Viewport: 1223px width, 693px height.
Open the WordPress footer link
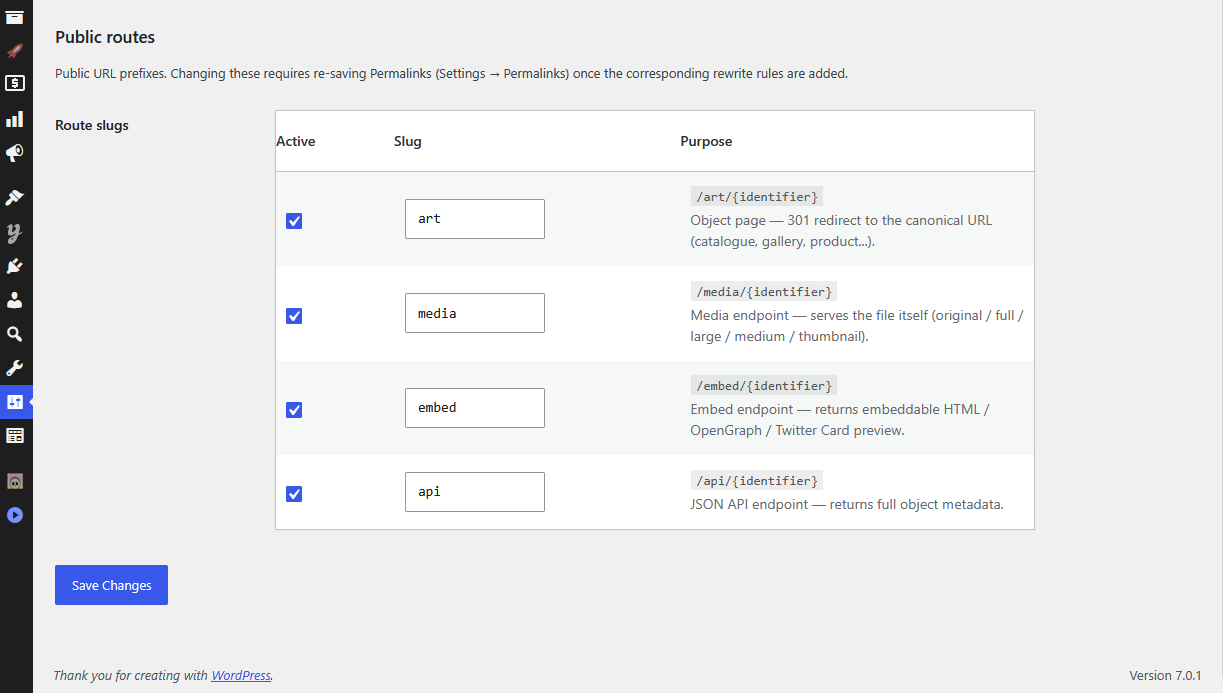pos(241,675)
